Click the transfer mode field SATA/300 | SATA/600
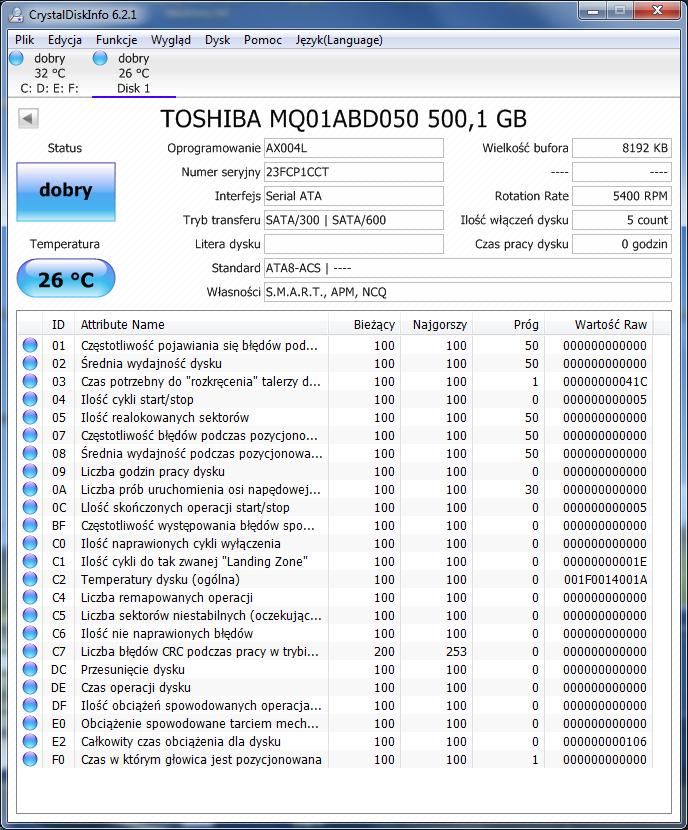 (354, 220)
